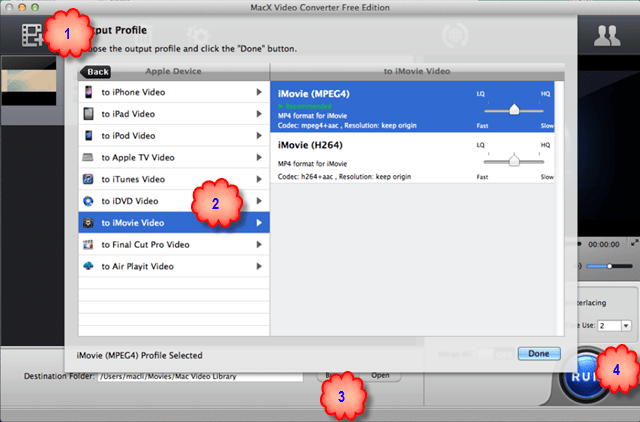Image resolution: width=640 pixels, height=422 pixels.
Task: Click the Done button
Action: click(x=539, y=354)
